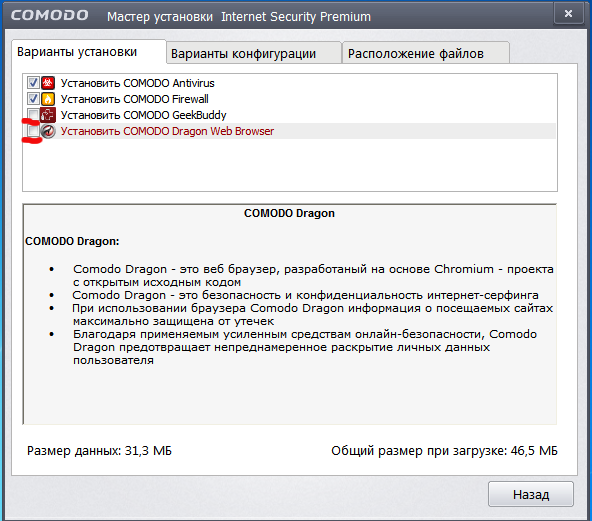
Task: Click the Назад button
Action: coord(530,494)
